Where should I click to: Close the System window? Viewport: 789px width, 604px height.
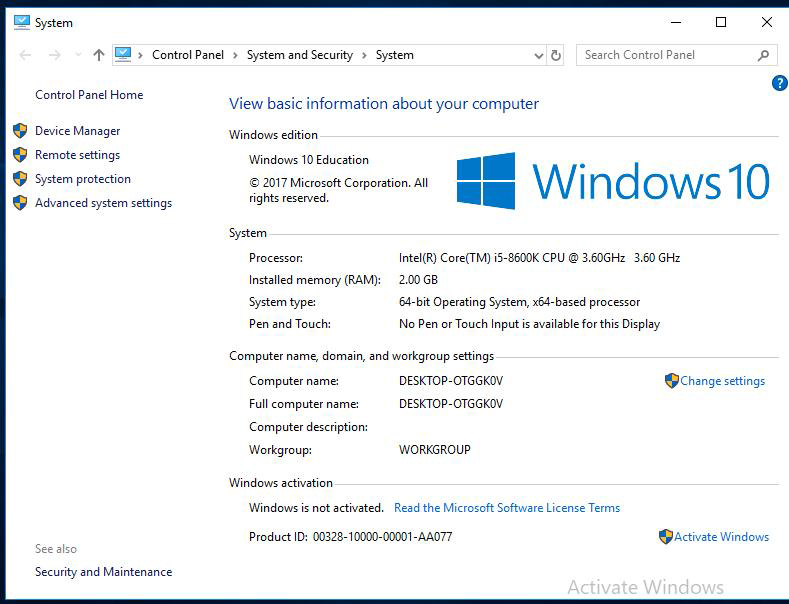click(x=767, y=22)
